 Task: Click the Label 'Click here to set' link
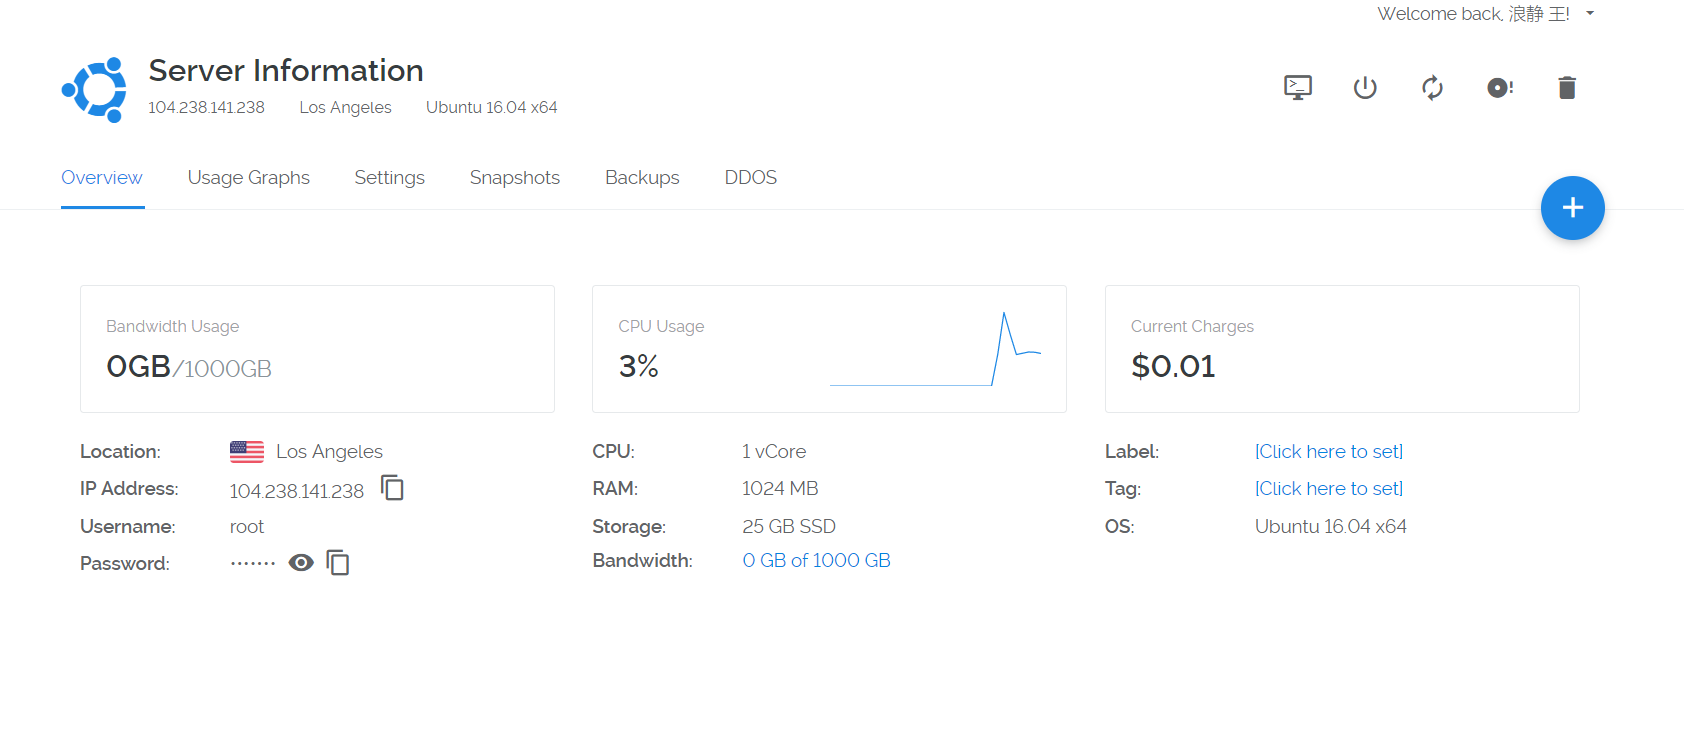(x=1328, y=452)
